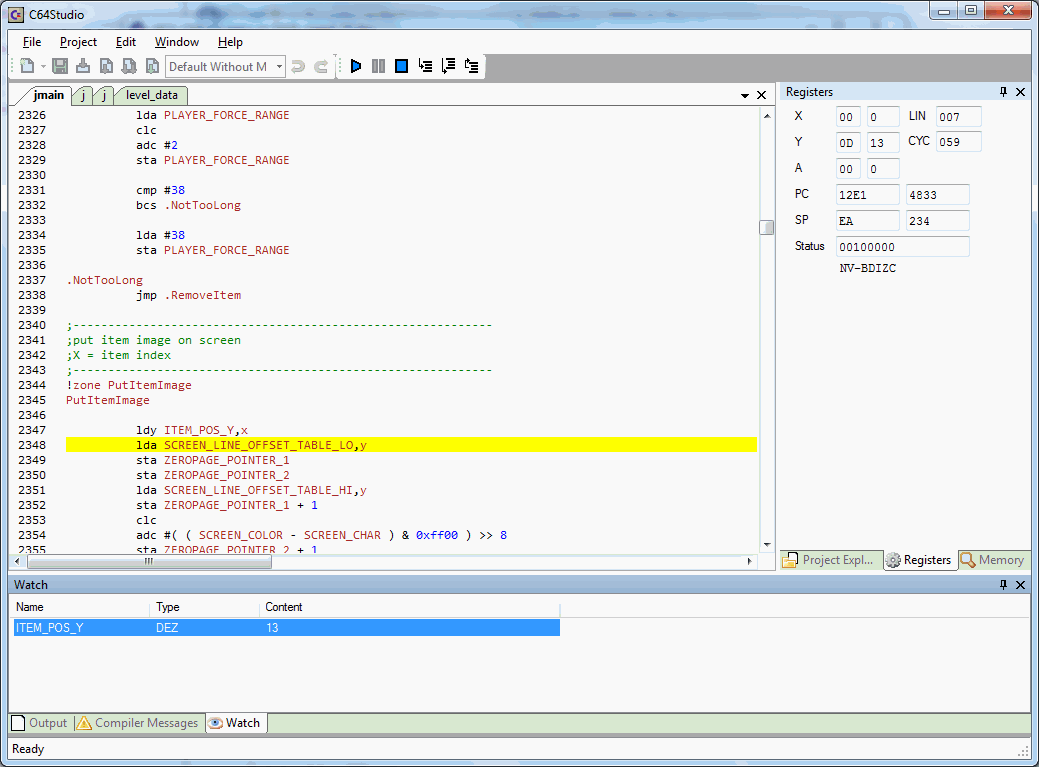Open the Memory panel tab
Viewport: 1039px width, 767px height.
(993, 560)
